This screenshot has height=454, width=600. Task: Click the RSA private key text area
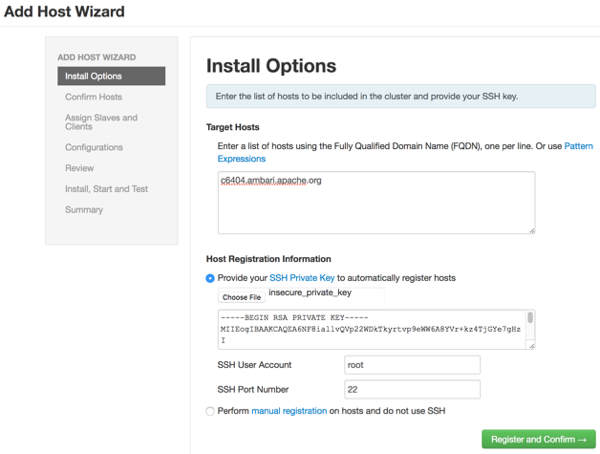(x=370, y=329)
